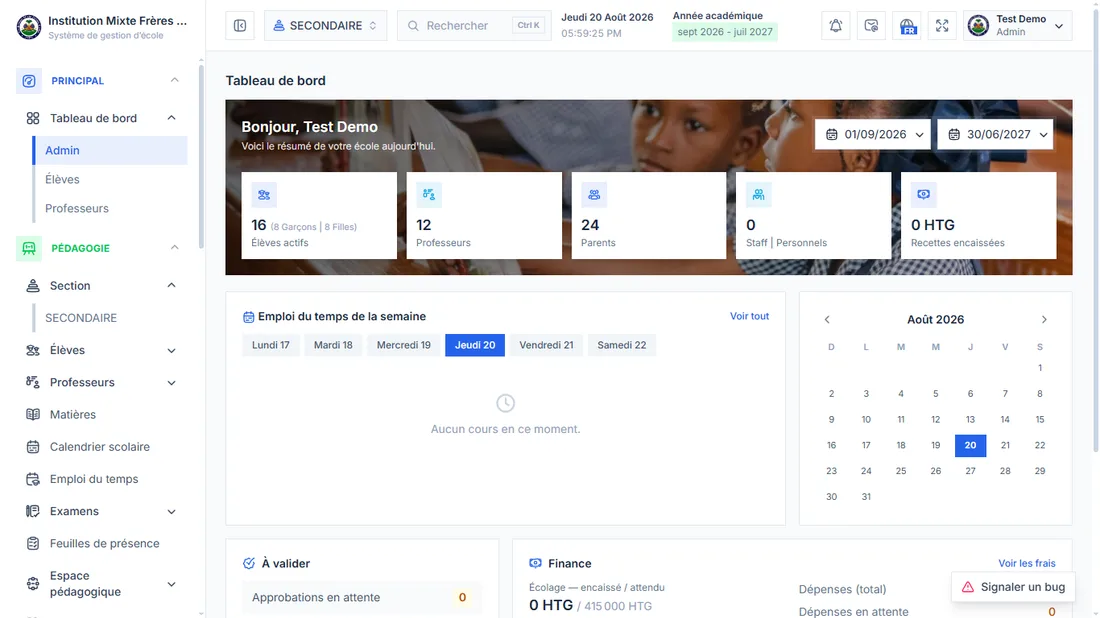1100x618 pixels.
Task: Select the Mardi 18 day tab
Action: coord(333,345)
